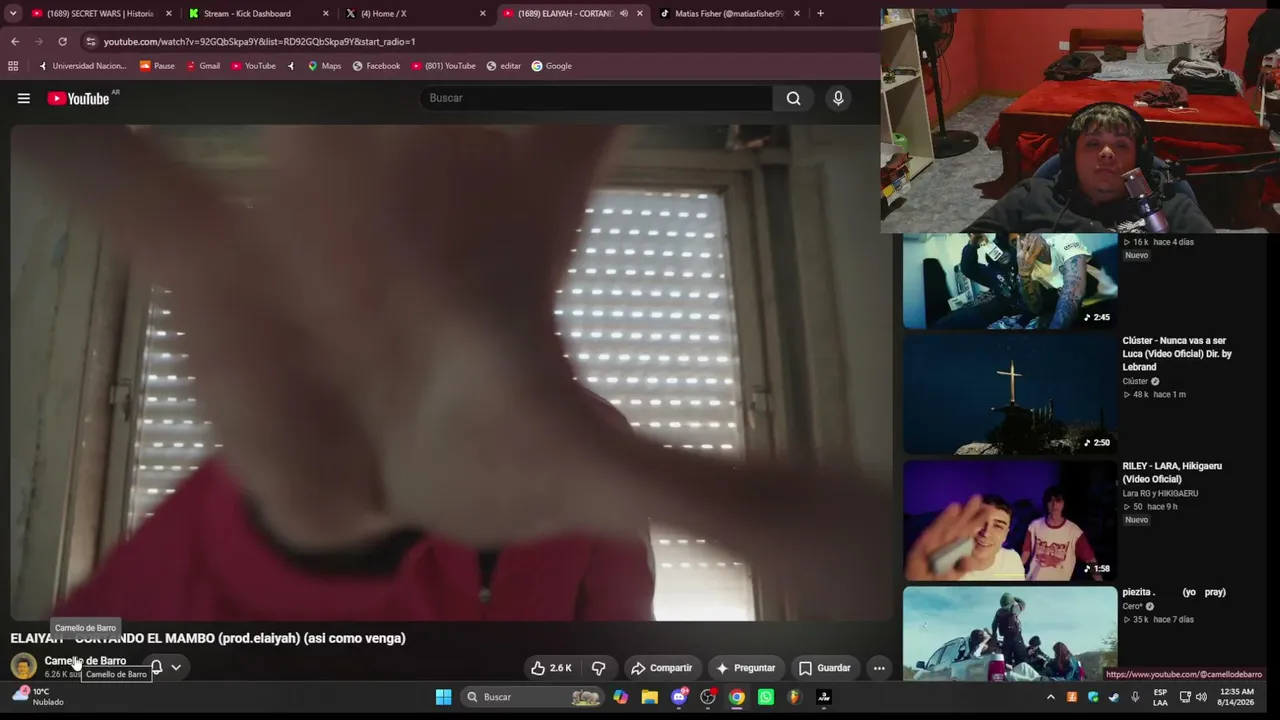Reload the current YouTube page
Viewport: 1280px width, 720px height.
pyautogui.click(x=62, y=42)
